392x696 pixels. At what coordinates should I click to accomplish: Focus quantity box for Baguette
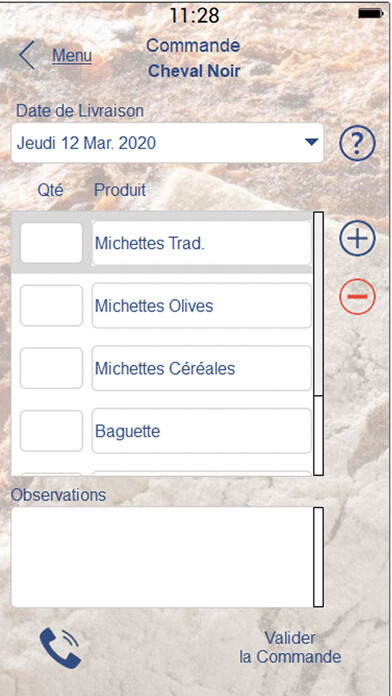(51, 431)
